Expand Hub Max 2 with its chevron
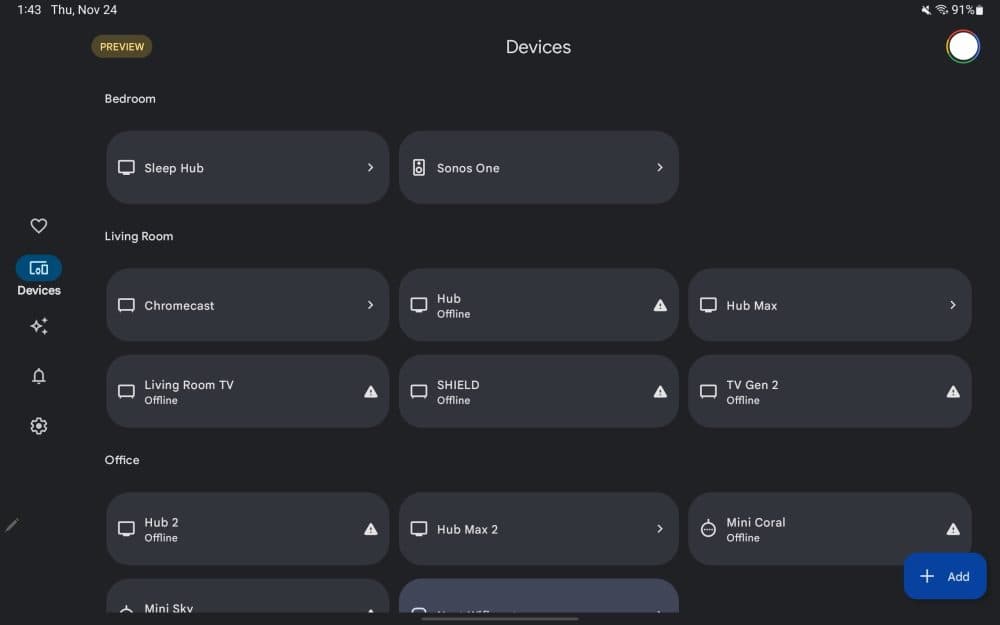This screenshot has width=1000, height=625. (658, 528)
